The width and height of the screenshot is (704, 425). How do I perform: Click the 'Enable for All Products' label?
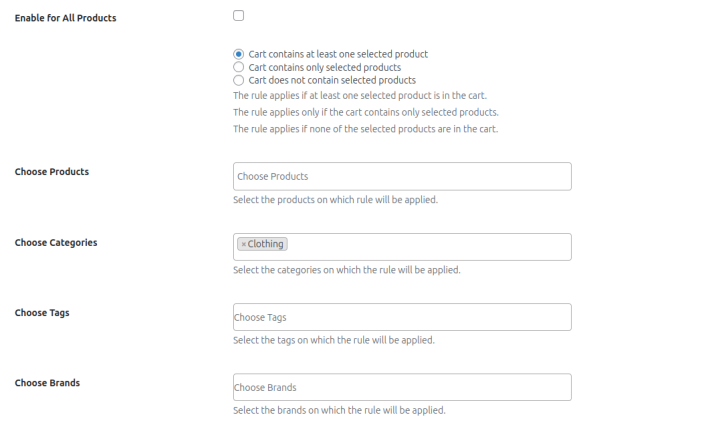click(65, 18)
